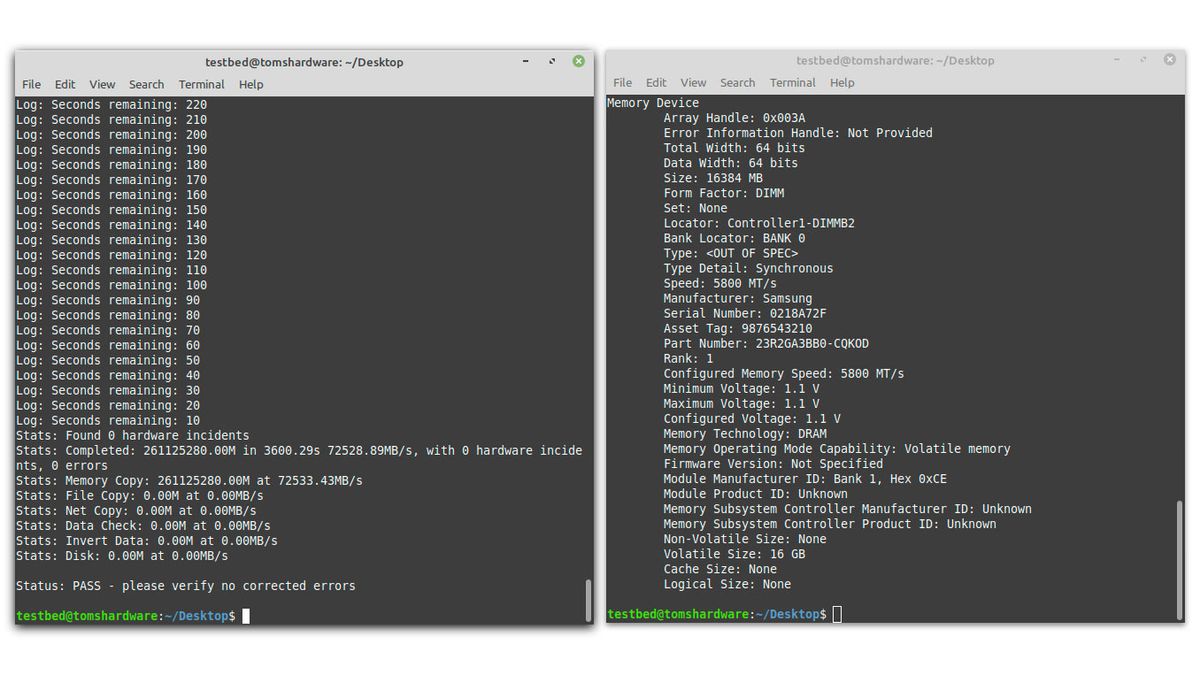Click 'Status: PASS - please verify' line
This screenshot has width=1200, height=675.
pos(186,586)
